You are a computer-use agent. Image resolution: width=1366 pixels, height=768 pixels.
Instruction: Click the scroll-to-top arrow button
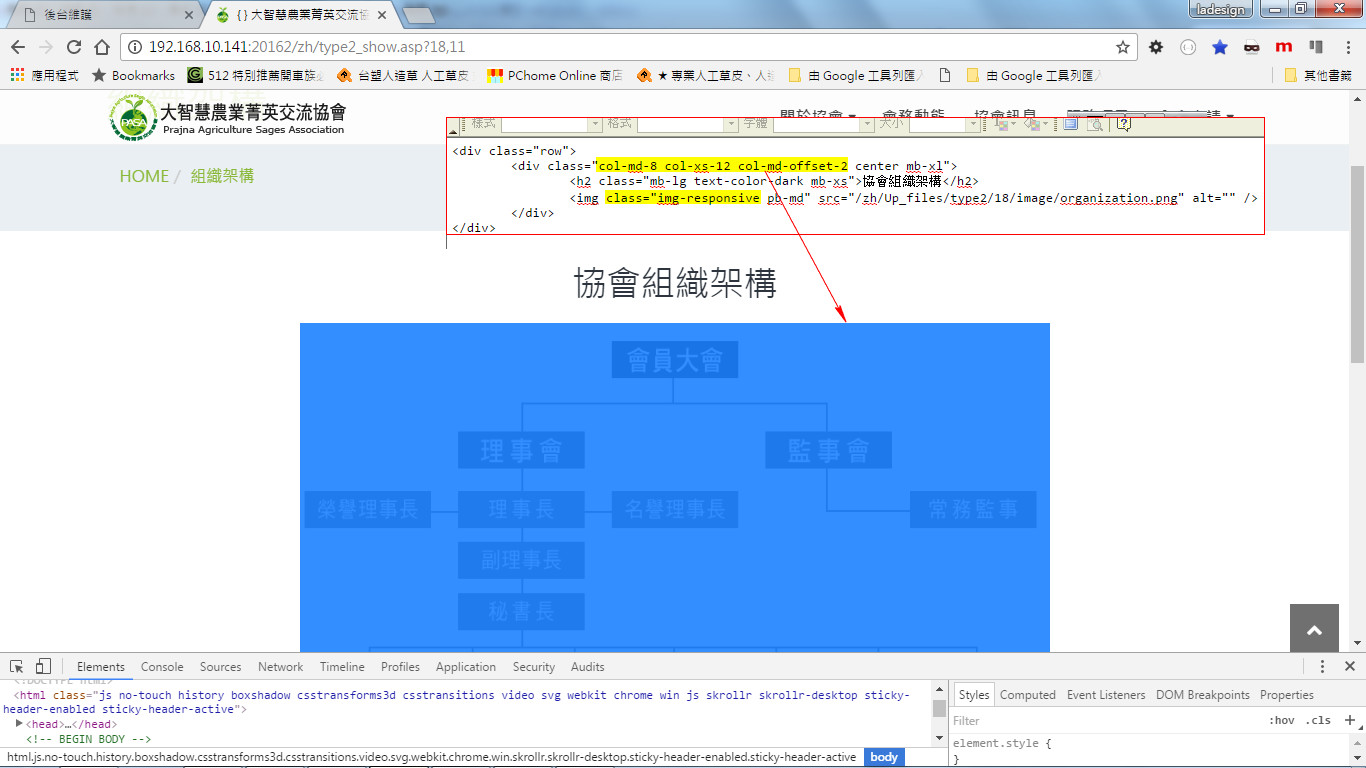click(1314, 629)
